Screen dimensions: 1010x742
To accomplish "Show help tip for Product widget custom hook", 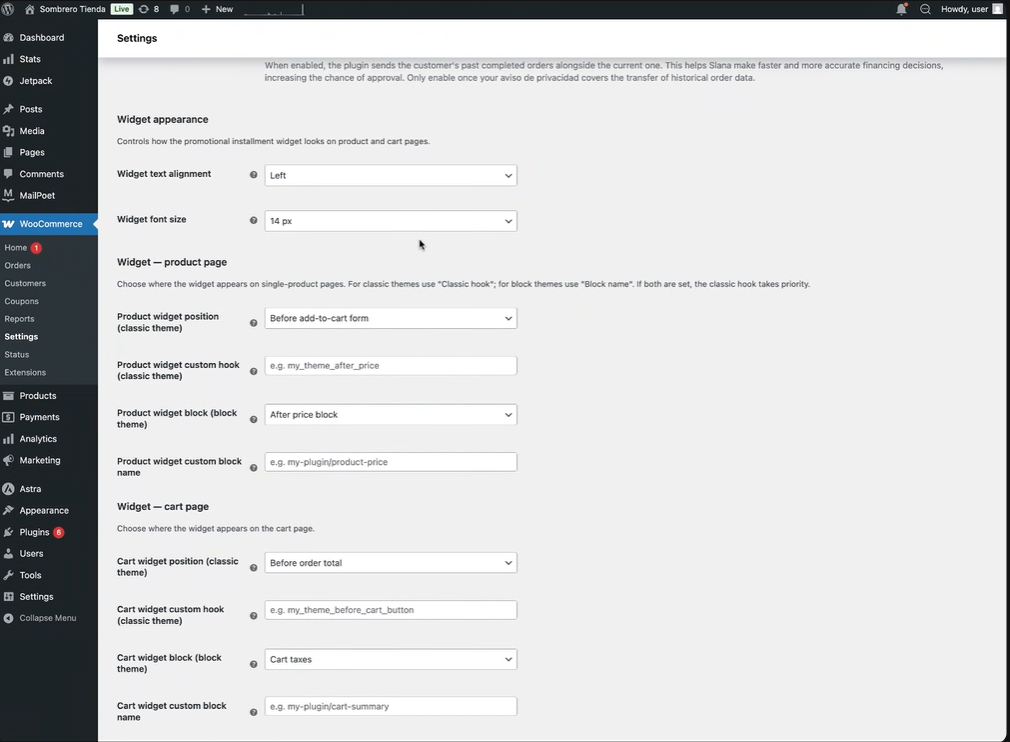I will pyautogui.click(x=253, y=371).
